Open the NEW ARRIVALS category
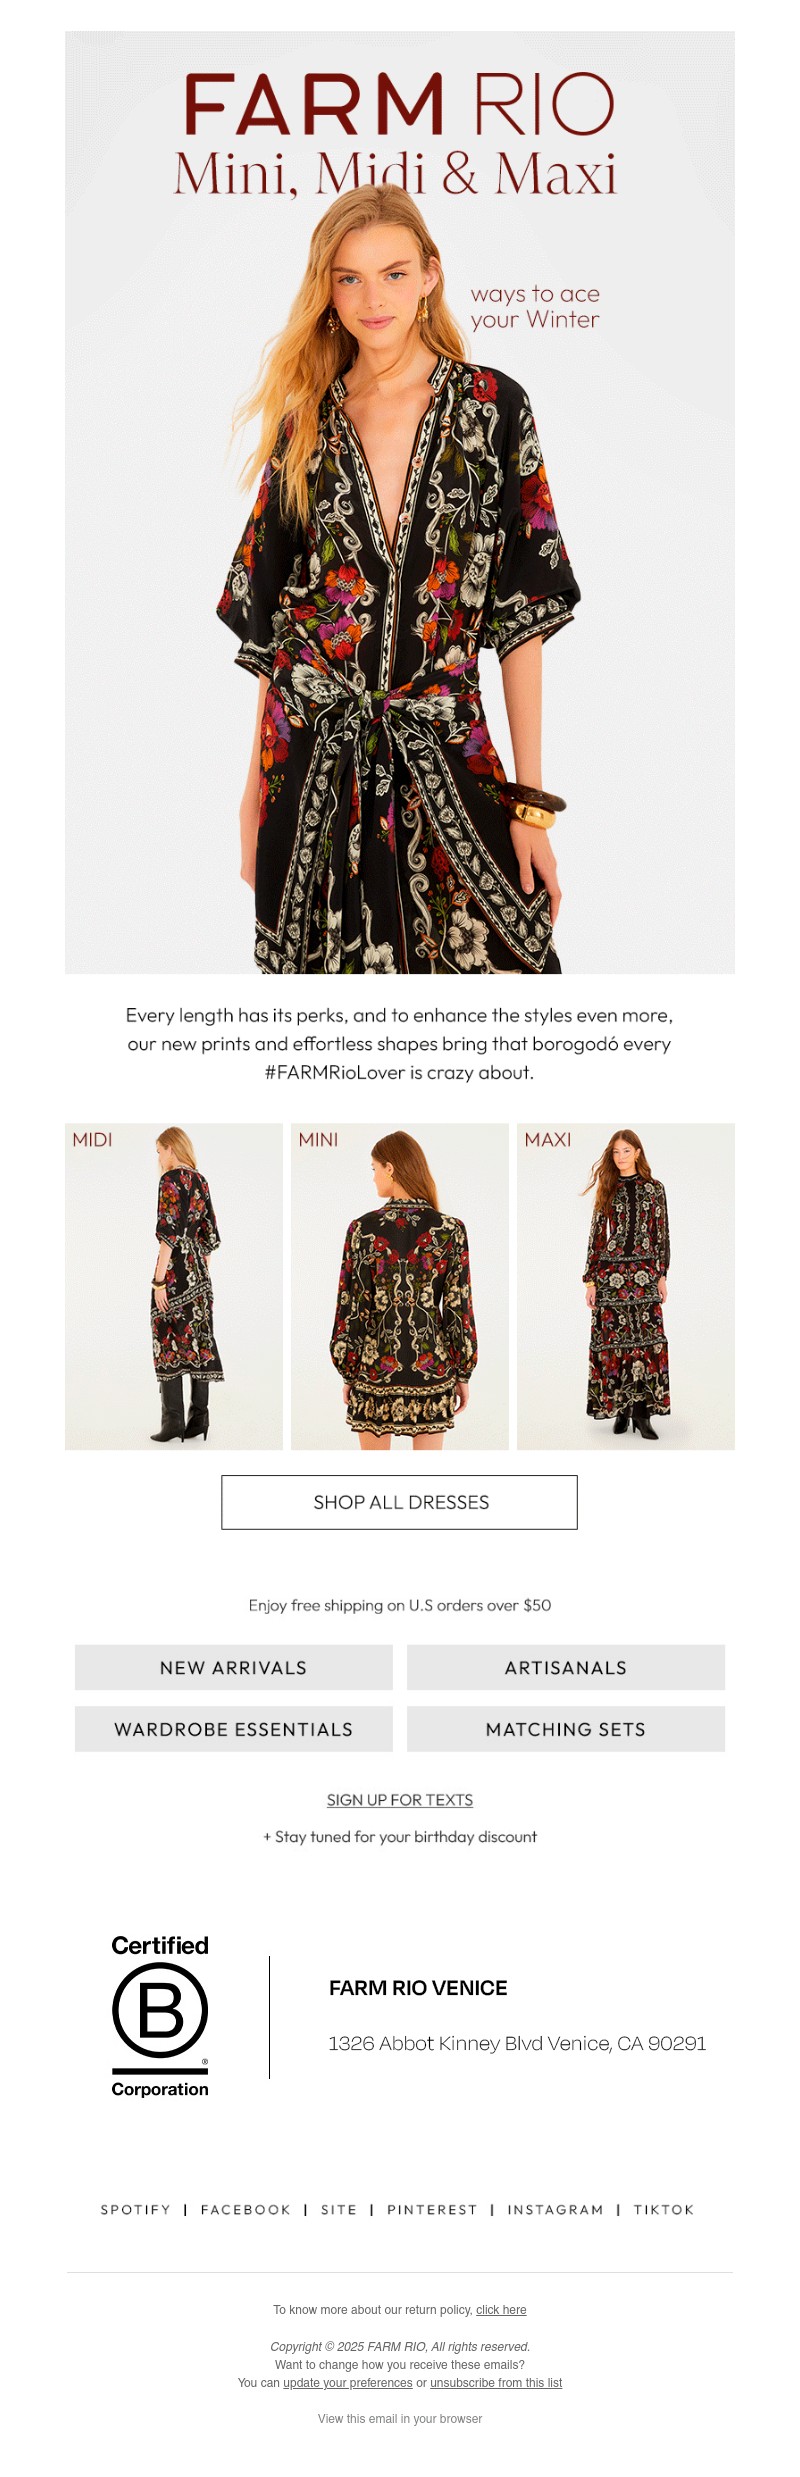This screenshot has width=800, height=2477. pyautogui.click(x=234, y=1668)
